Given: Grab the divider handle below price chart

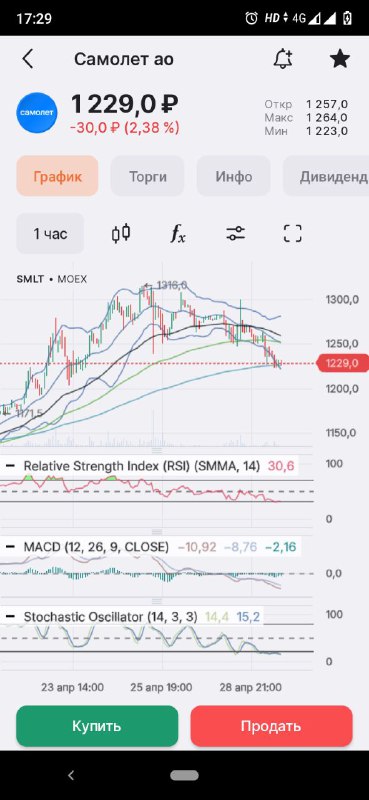Looking at the screenshot, I should tap(157, 451).
